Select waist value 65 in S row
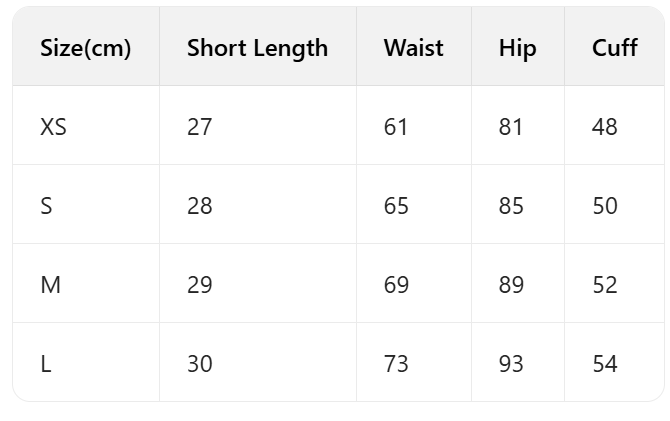 point(396,206)
